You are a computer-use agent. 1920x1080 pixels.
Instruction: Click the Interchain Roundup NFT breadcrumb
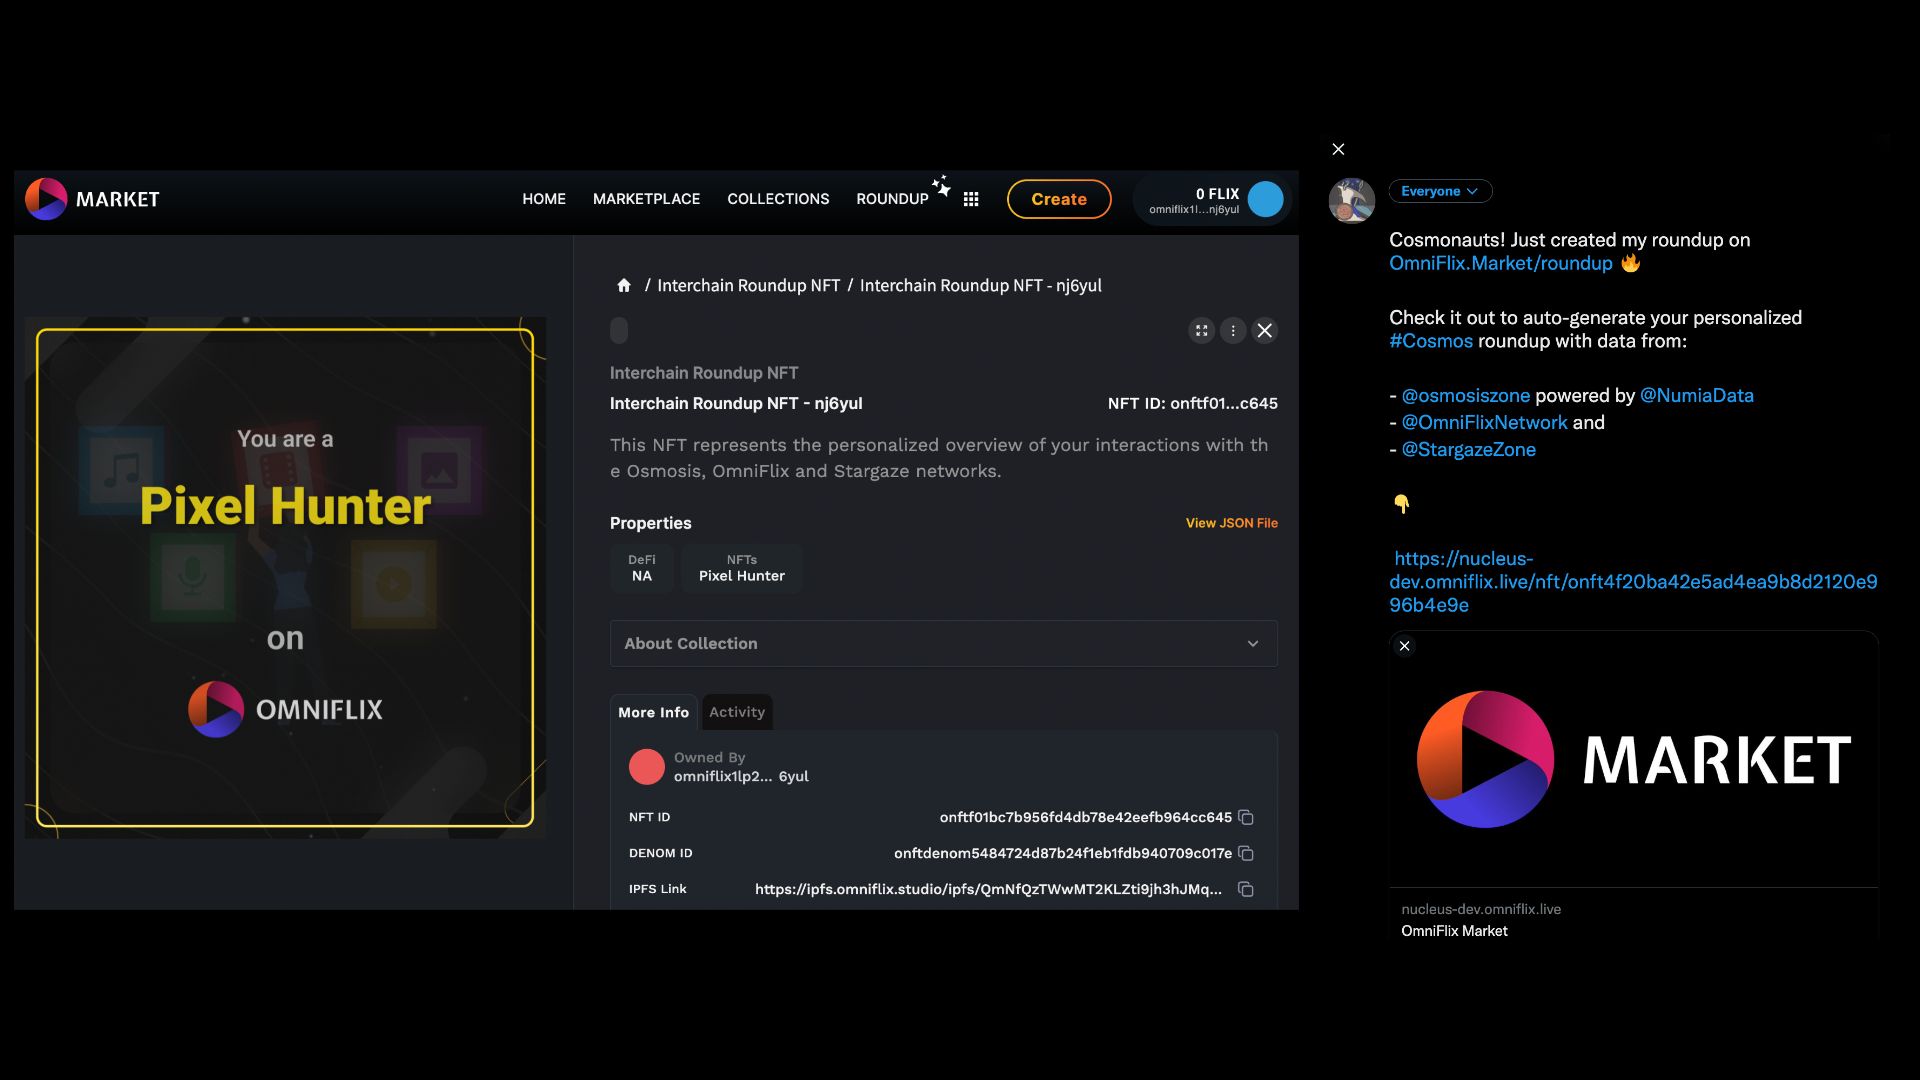pyautogui.click(x=748, y=286)
